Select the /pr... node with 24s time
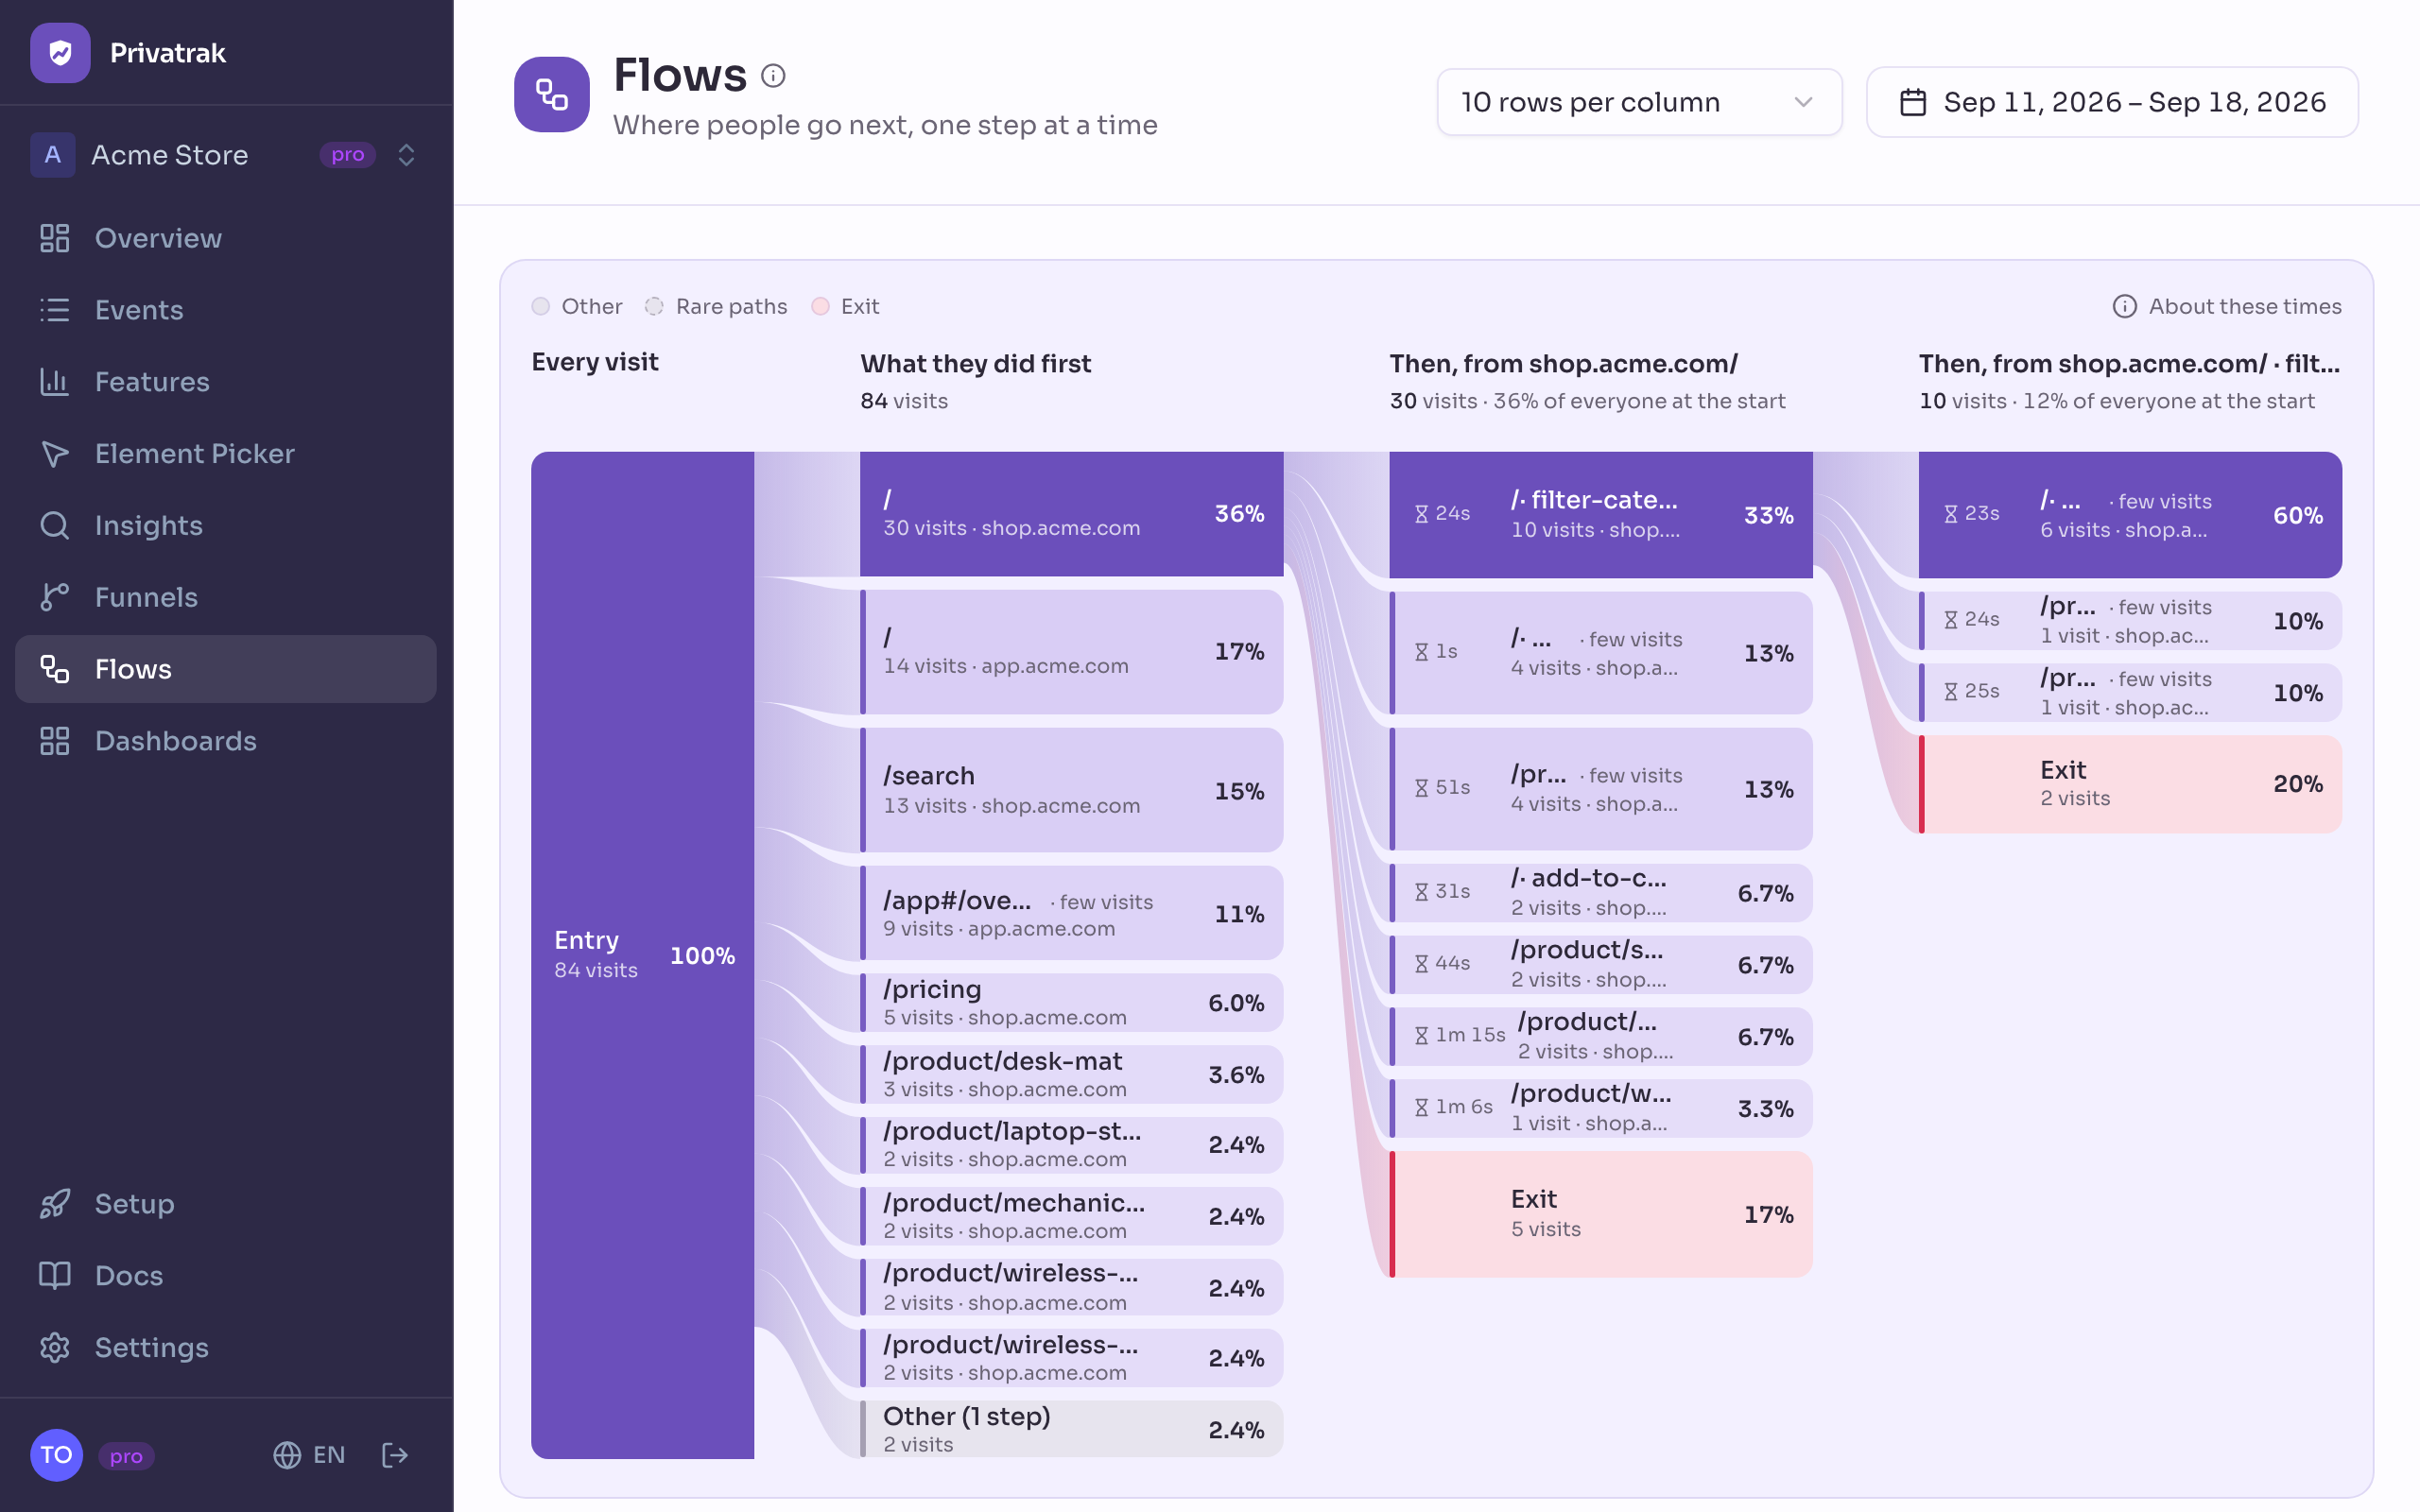The image size is (2420, 1512). [x=2131, y=621]
